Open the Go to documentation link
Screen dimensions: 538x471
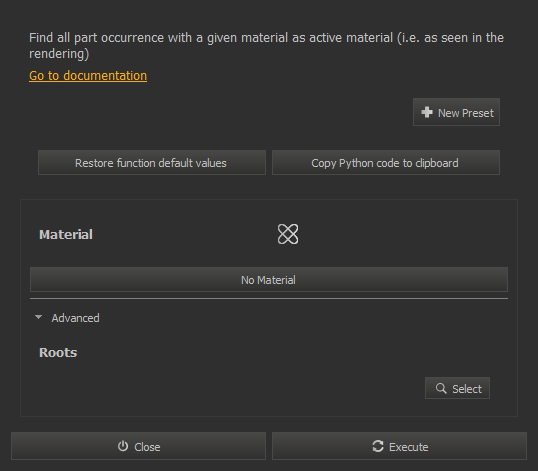click(x=88, y=75)
